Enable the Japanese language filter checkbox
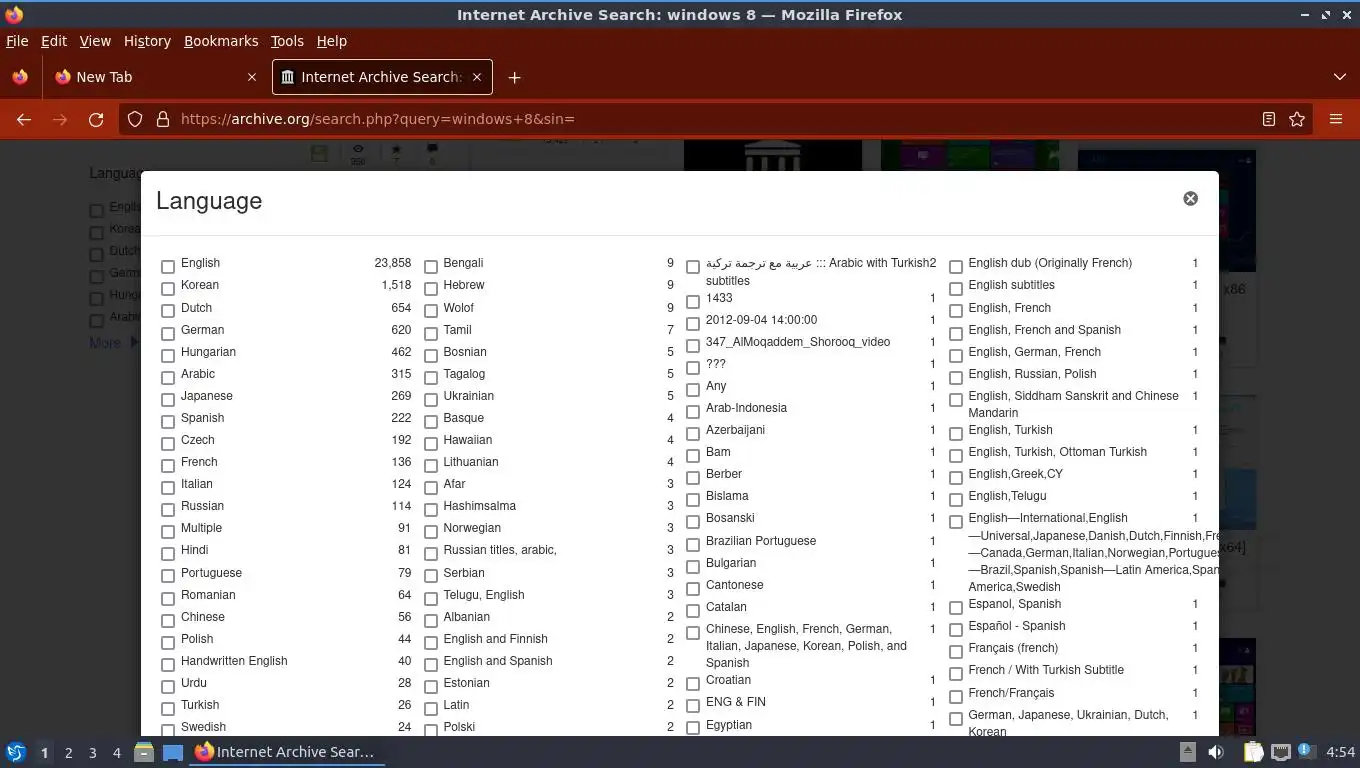Screen dimensions: 1360x768 point(168,399)
